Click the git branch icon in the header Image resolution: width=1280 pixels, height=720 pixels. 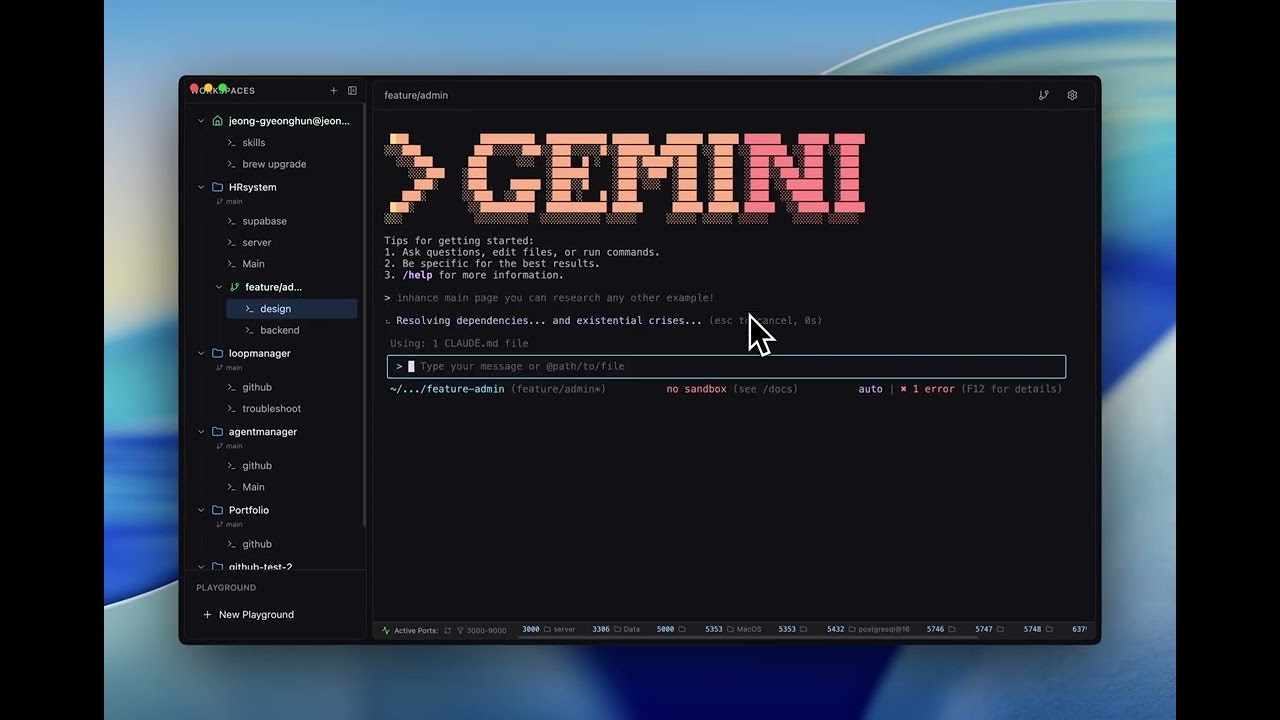[x=1043, y=94]
